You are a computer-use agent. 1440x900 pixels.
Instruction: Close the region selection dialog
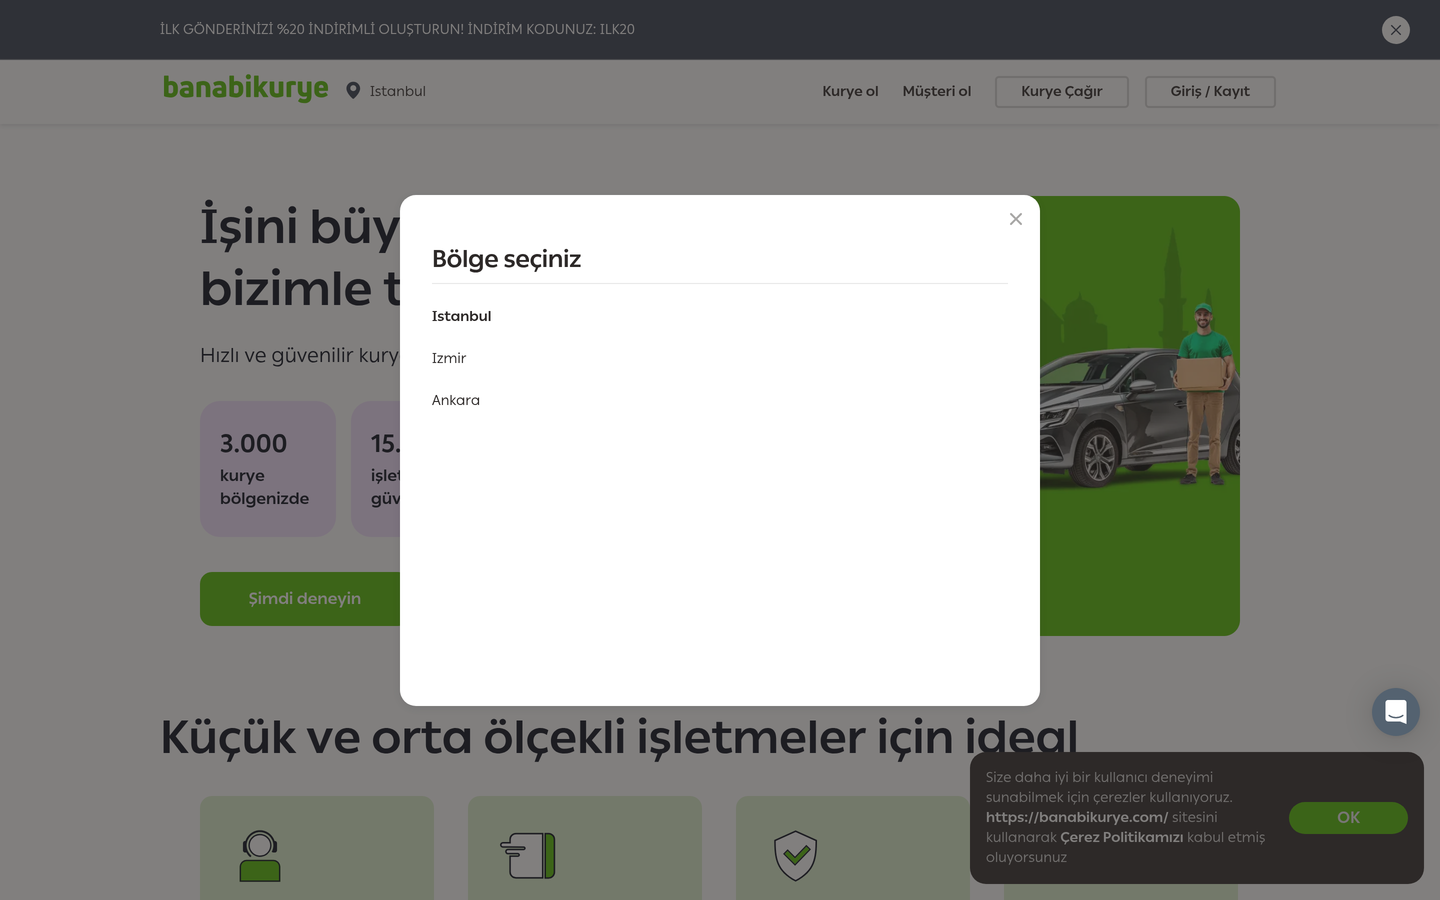(1015, 219)
